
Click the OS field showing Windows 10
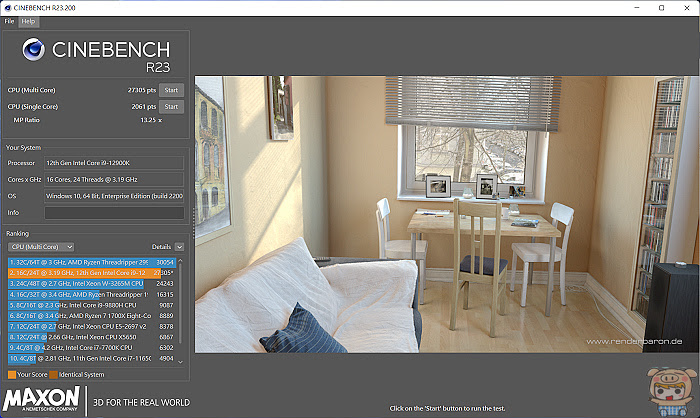pyautogui.click(x=114, y=196)
